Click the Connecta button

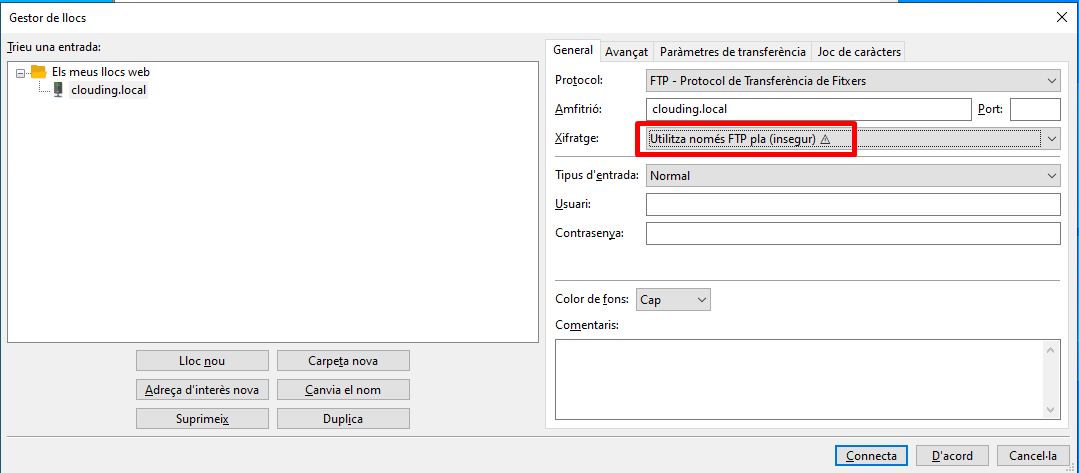point(871,456)
